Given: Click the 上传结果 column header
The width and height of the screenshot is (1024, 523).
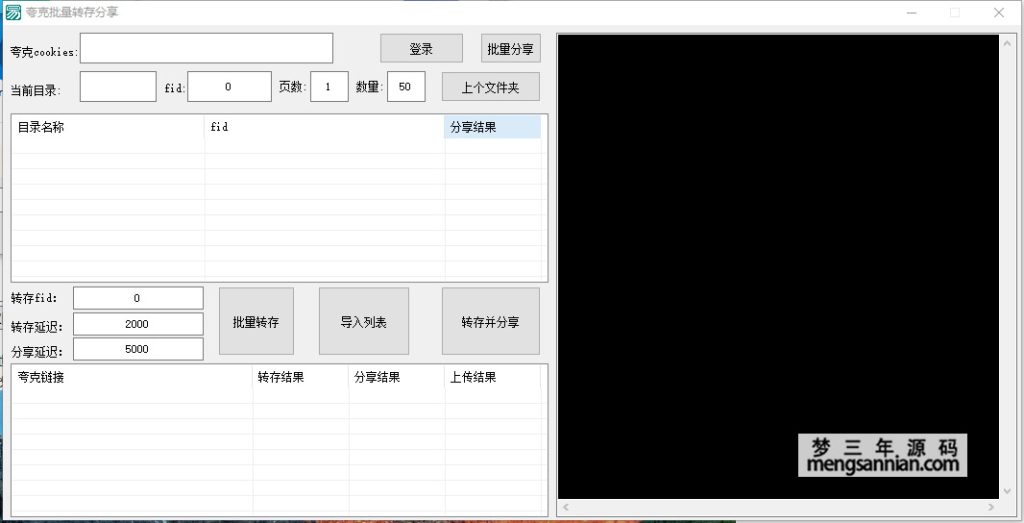Looking at the screenshot, I should (493, 377).
